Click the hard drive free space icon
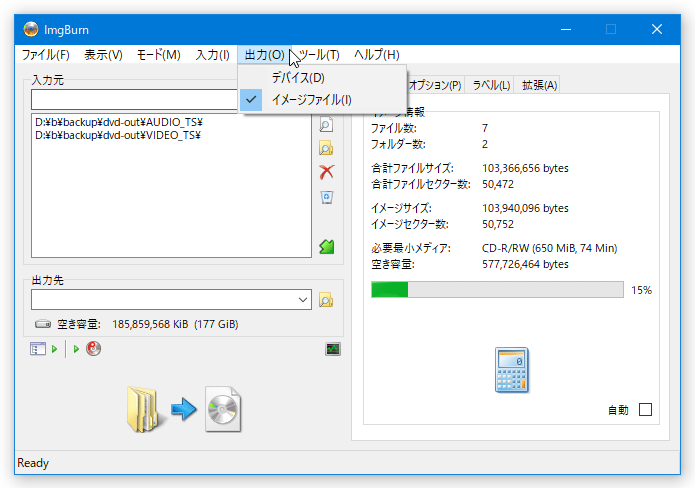The width and height of the screenshot is (695, 488). [x=43, y=324]
